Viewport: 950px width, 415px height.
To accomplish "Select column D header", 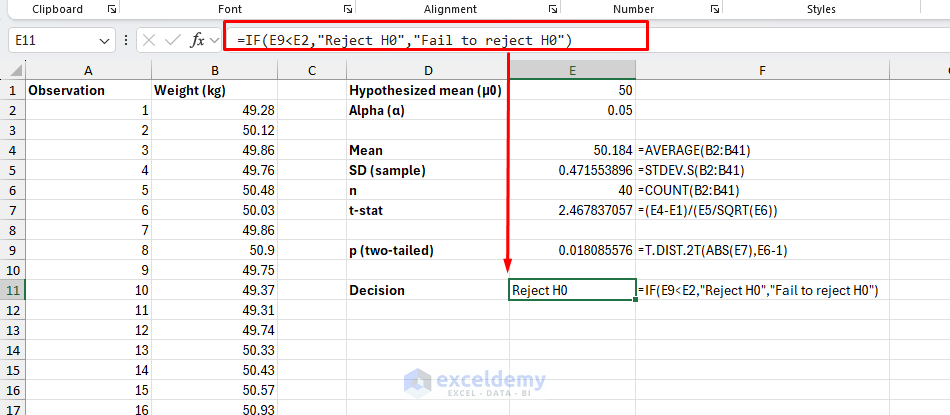I will 428,70.
